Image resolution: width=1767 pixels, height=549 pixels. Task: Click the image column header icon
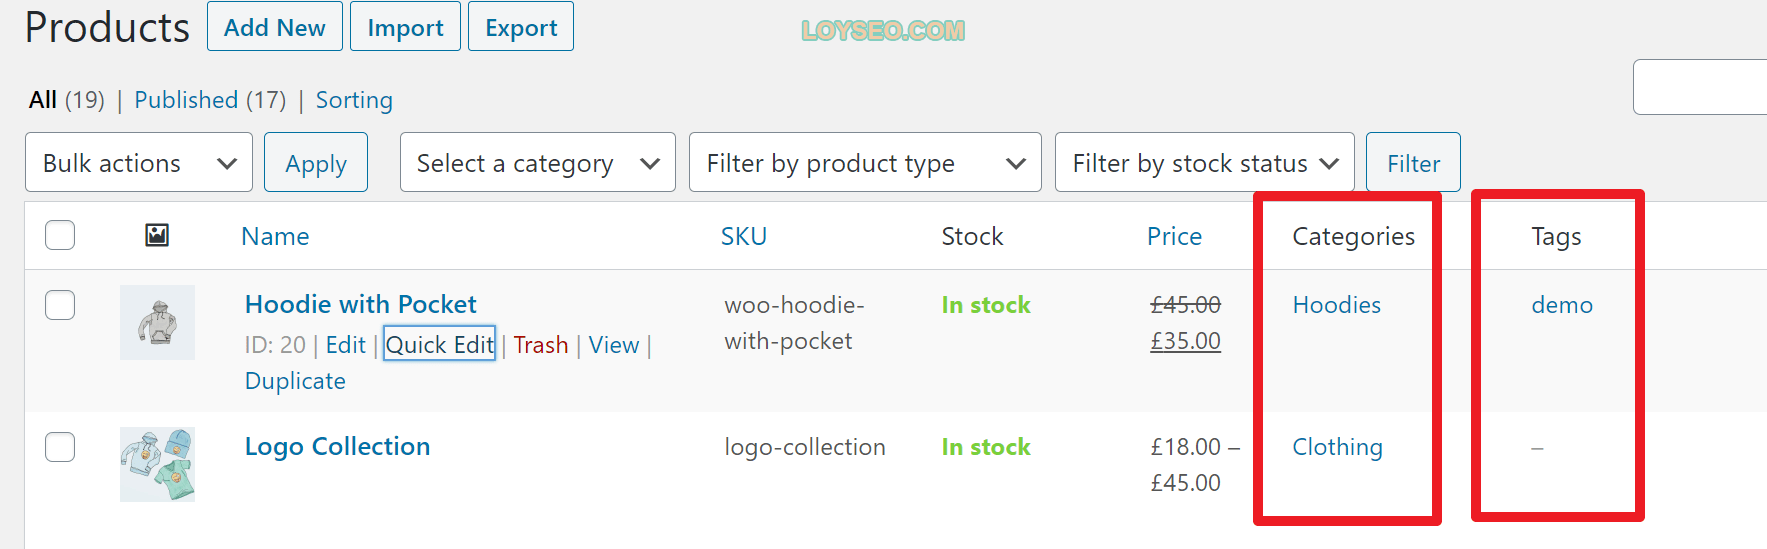[157, 235]
